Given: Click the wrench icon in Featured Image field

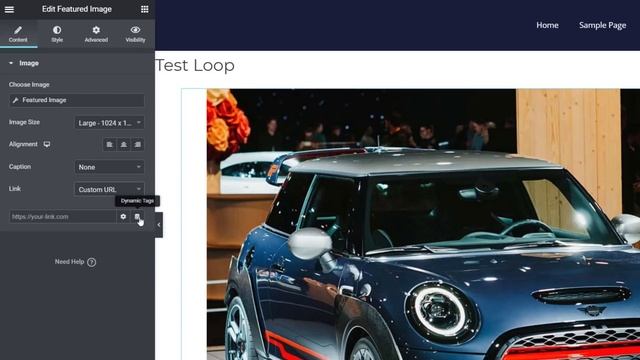Looking at the screenshot, I should (x=16, y=100).
